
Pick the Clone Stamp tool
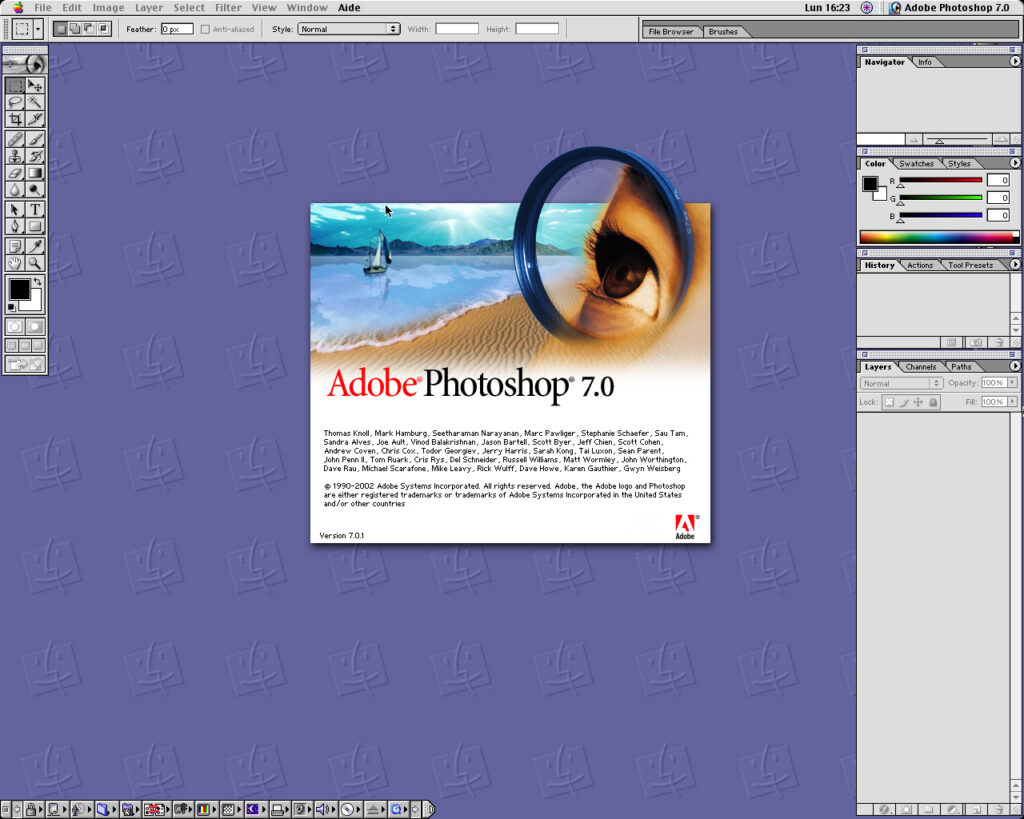point(15,156)
